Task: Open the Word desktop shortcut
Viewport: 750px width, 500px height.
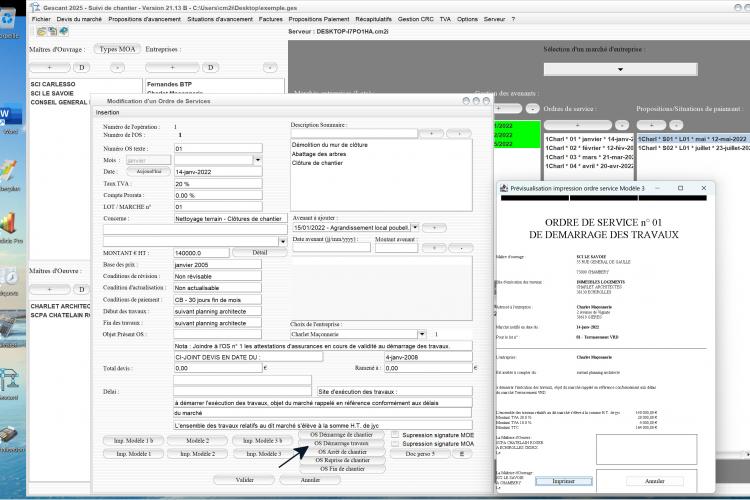Action: [11, 116]
